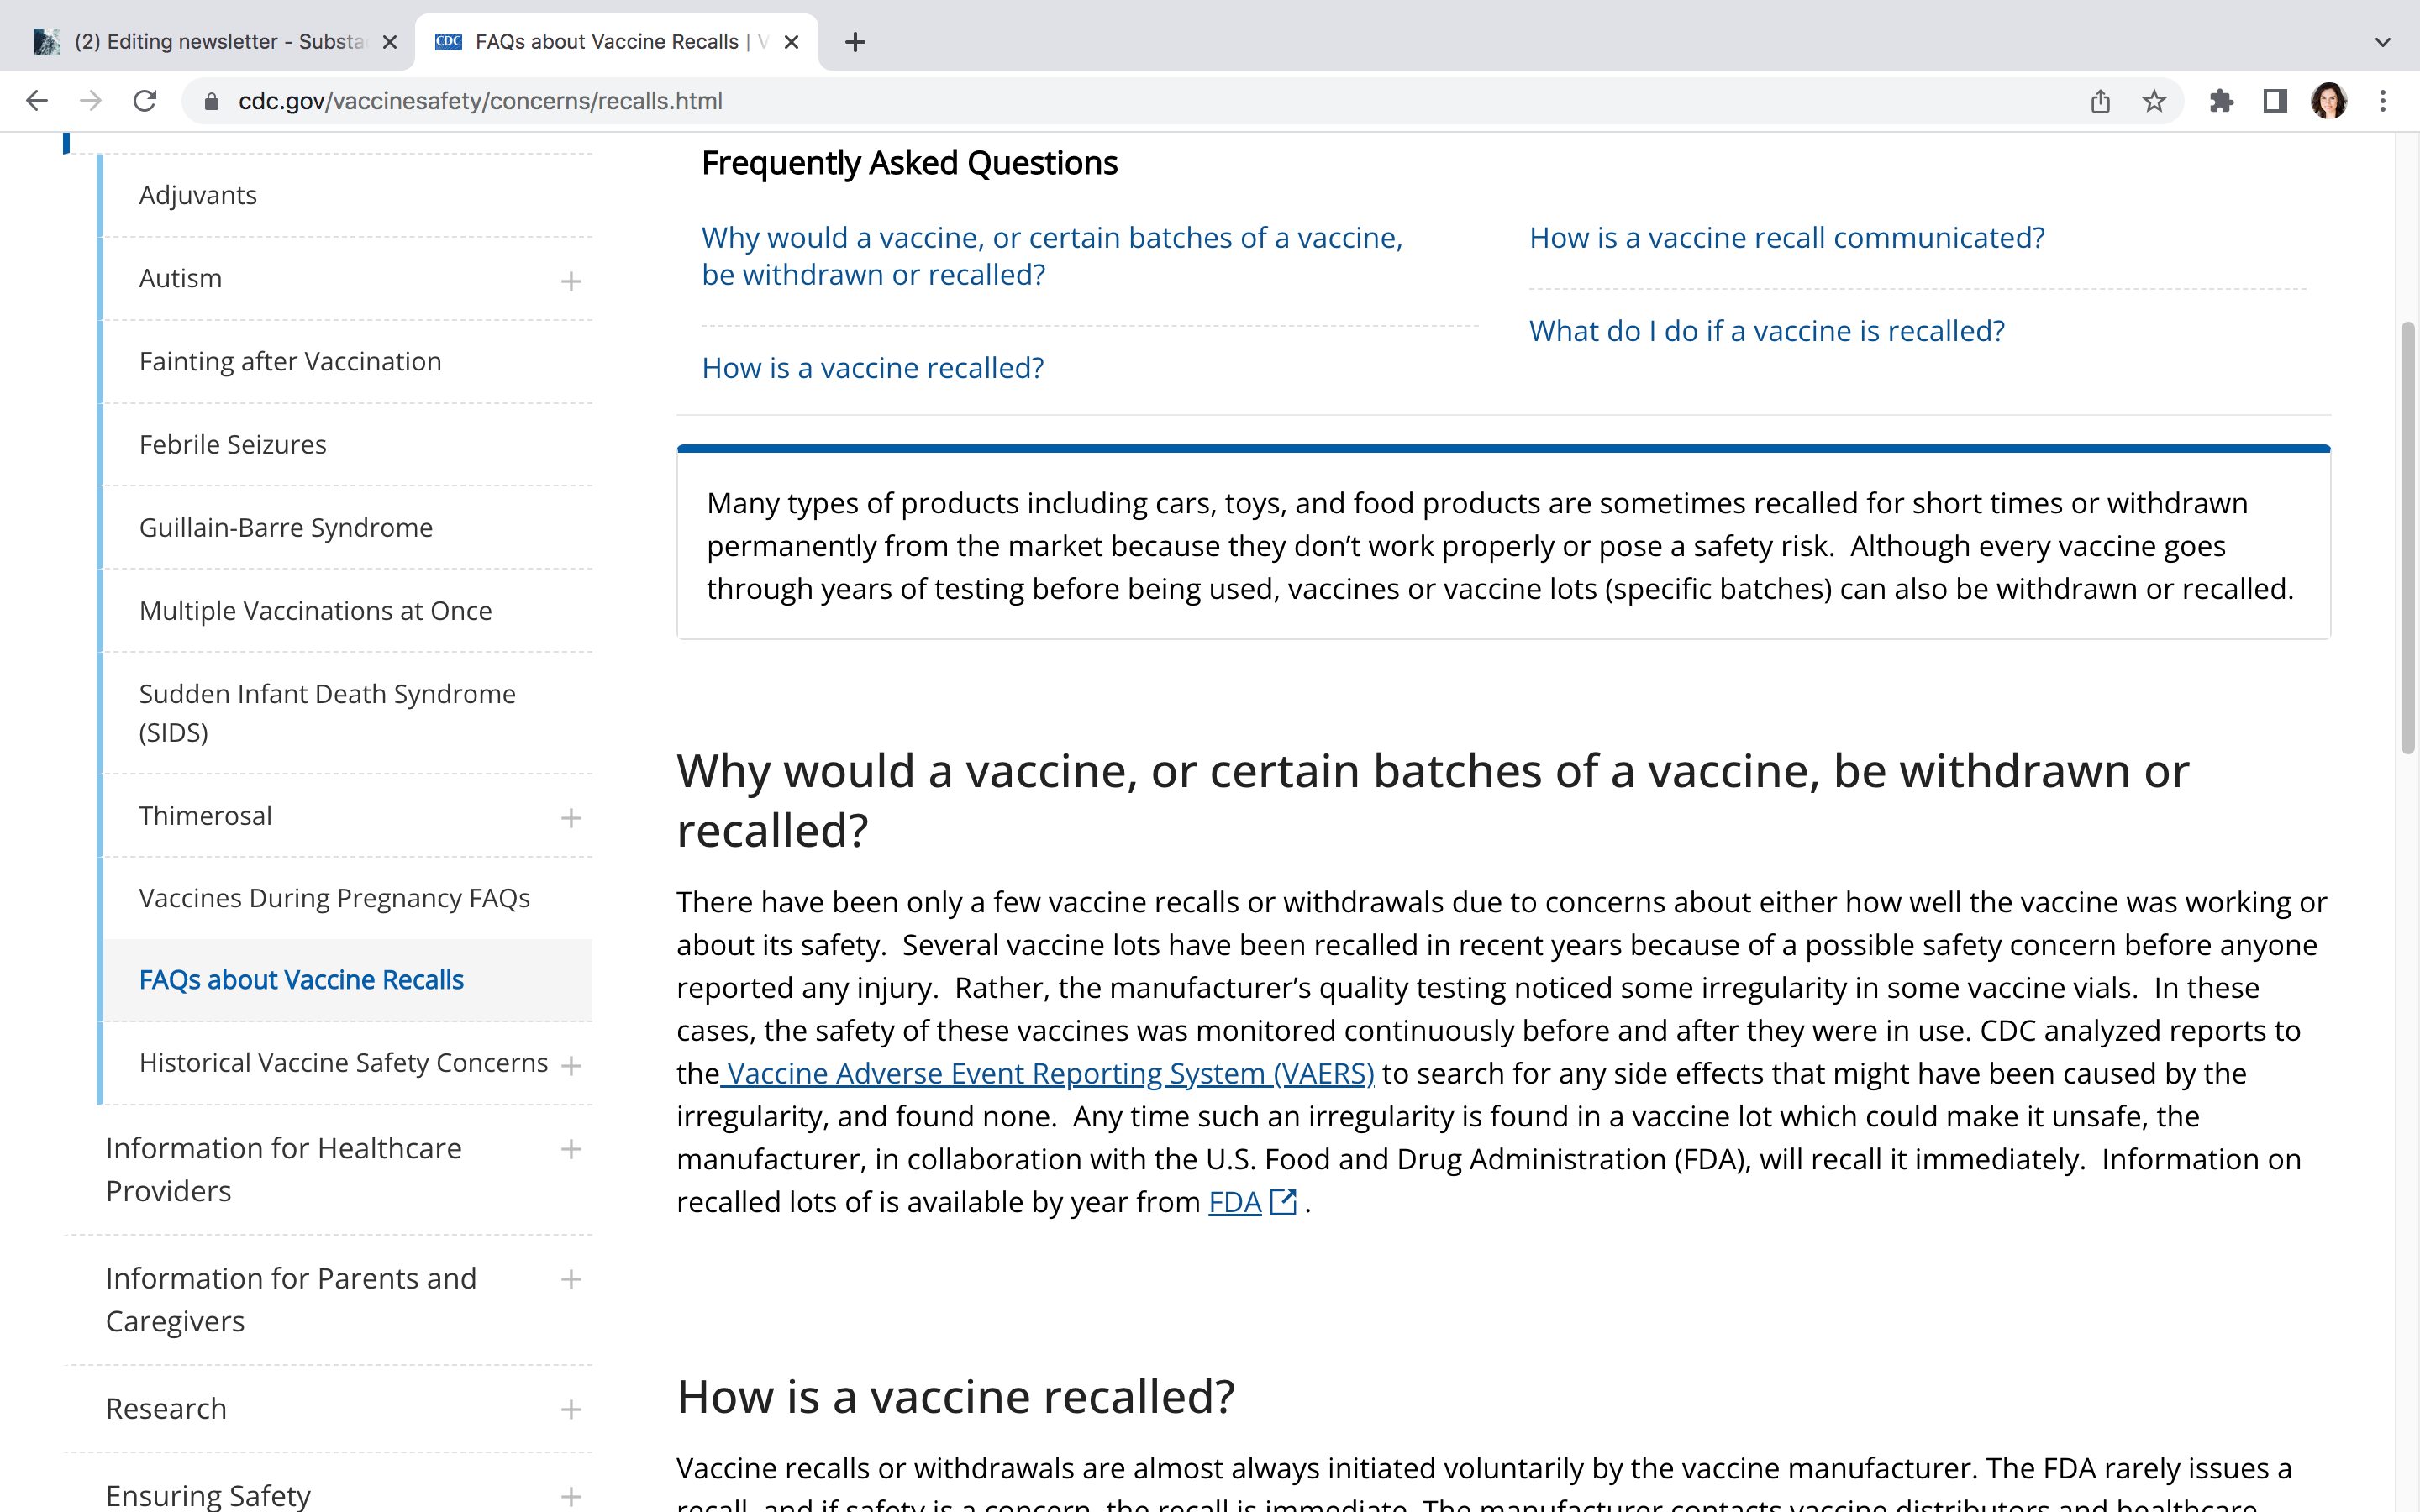This screenshot has width=2420, height=1512.
Task: Bookmark this page with star icon
Action: tap(2154, 101)
